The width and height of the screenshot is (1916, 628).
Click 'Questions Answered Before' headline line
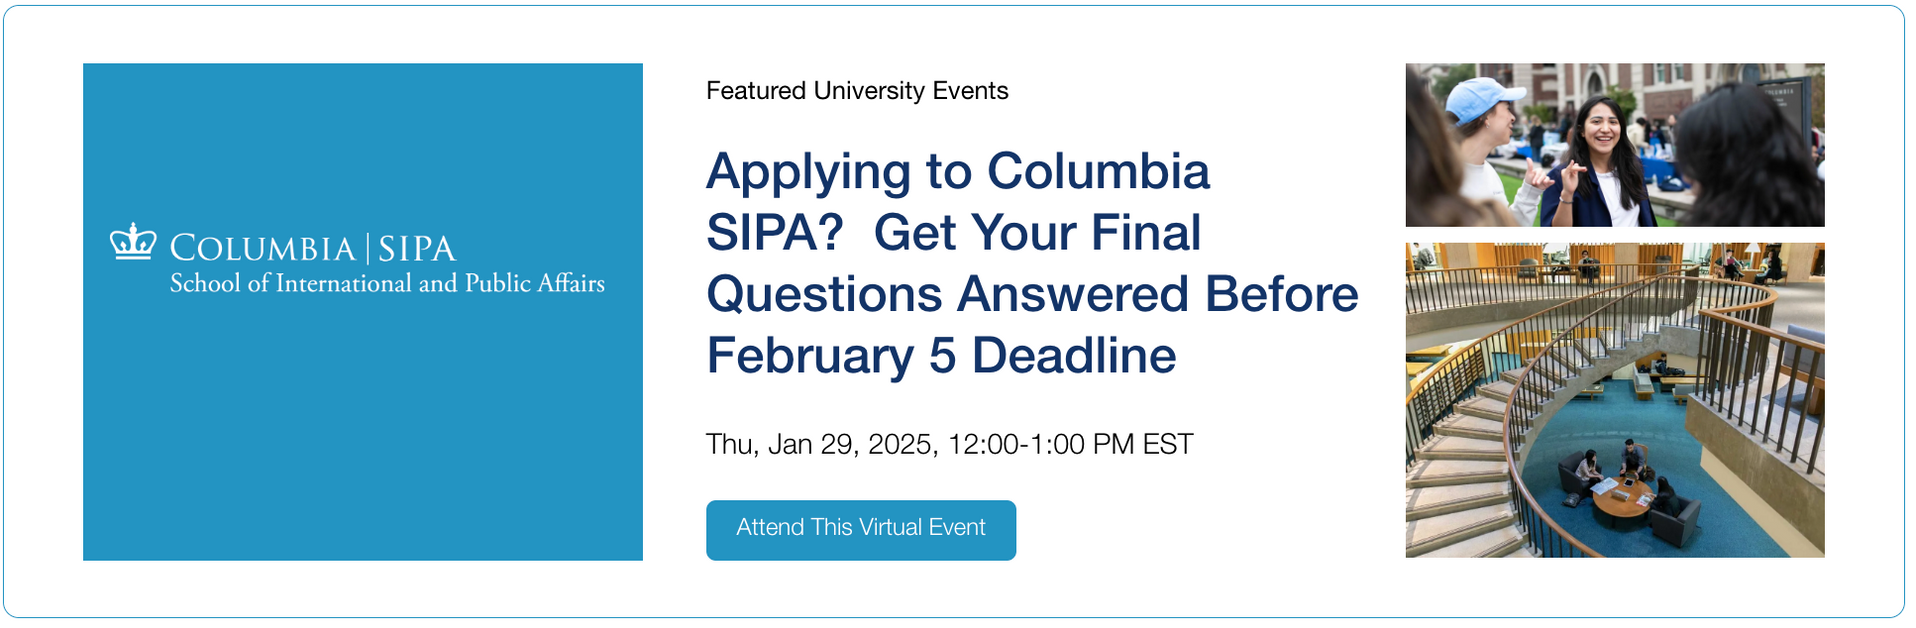(1032, 294)
